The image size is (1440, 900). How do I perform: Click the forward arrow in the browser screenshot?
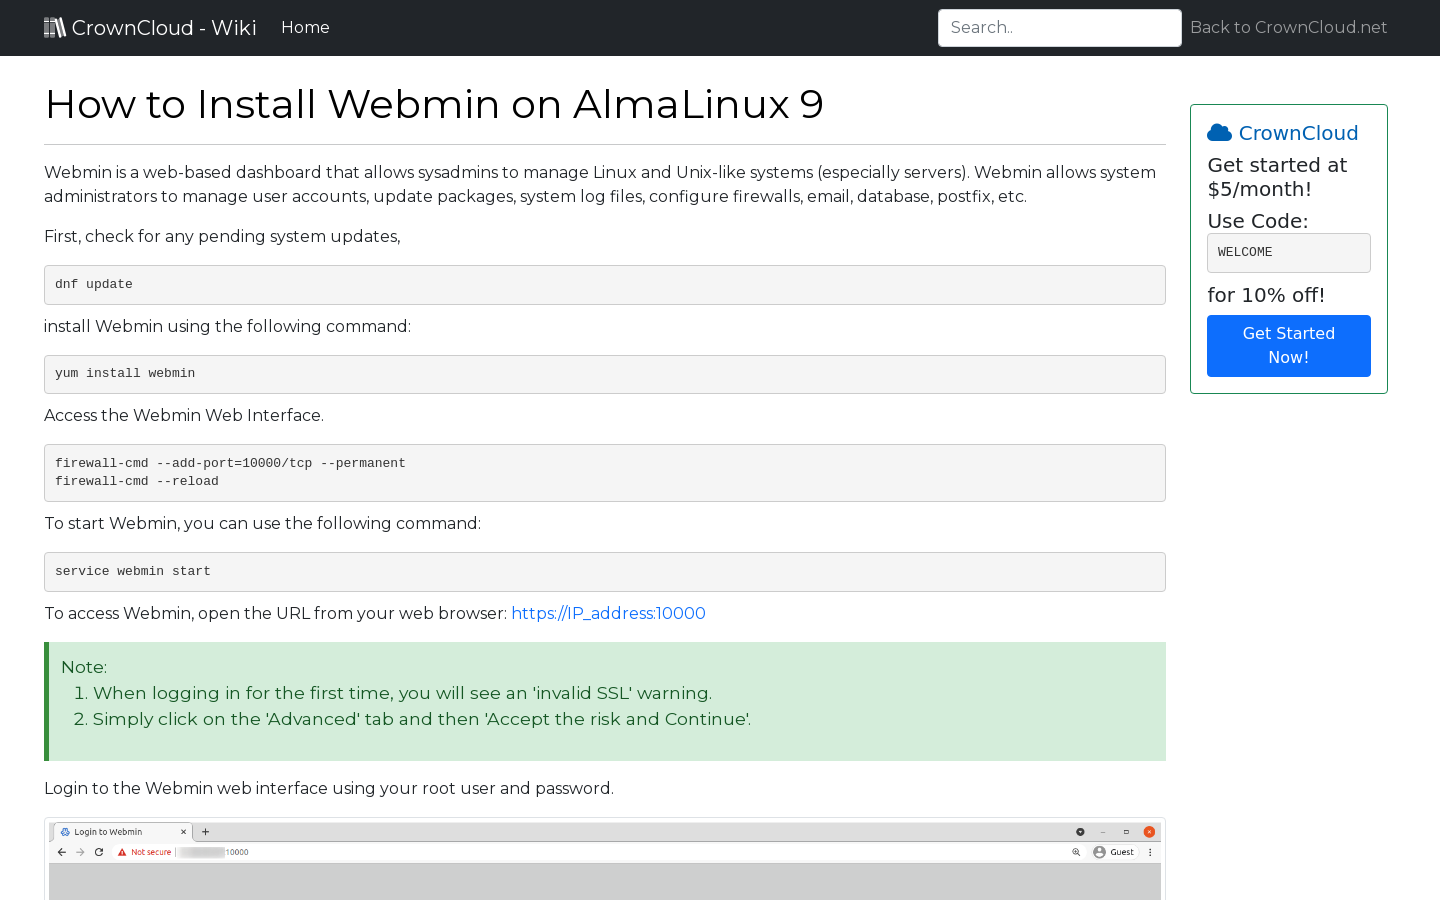click(79, 851)
